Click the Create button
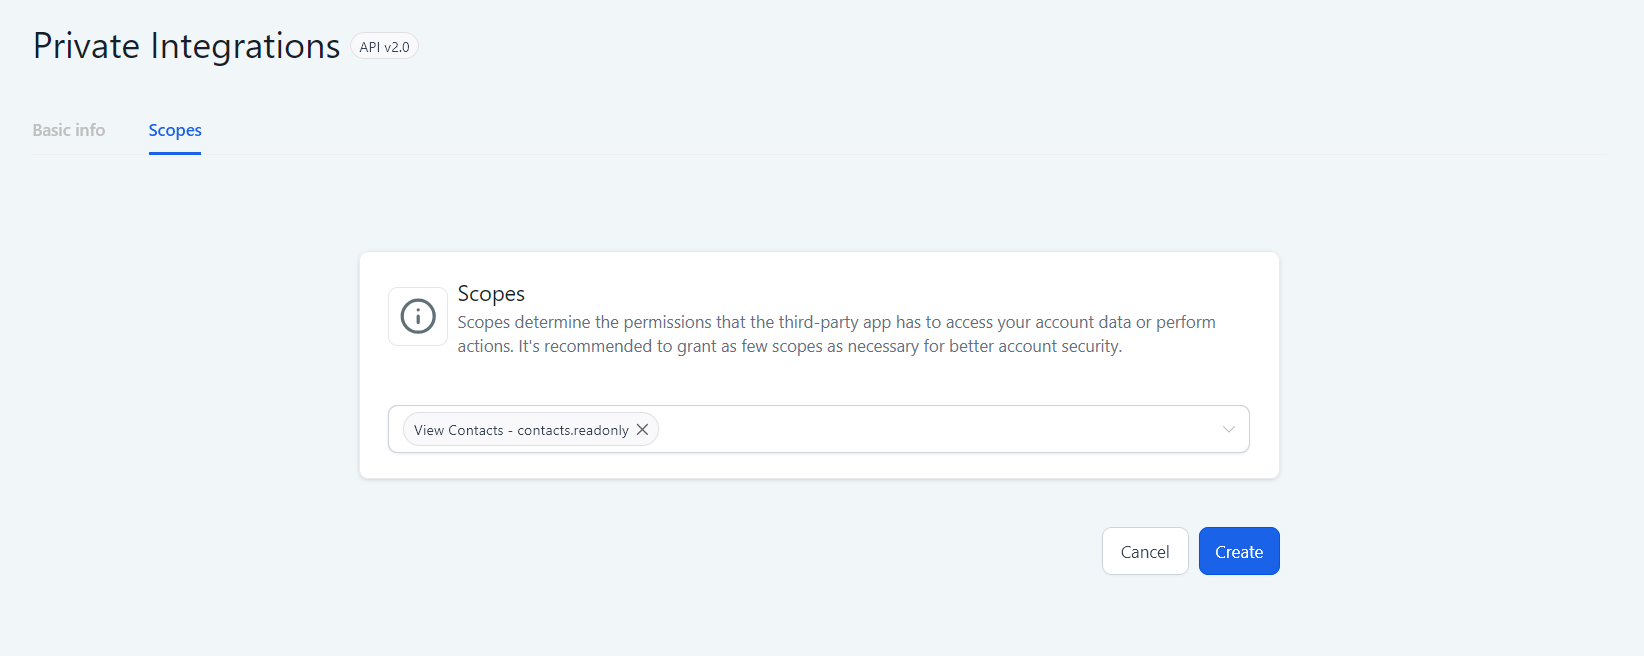Image resolution: width=1644 pixels, height=656 pixels. pyautogui.click(x=1239, y=551)
